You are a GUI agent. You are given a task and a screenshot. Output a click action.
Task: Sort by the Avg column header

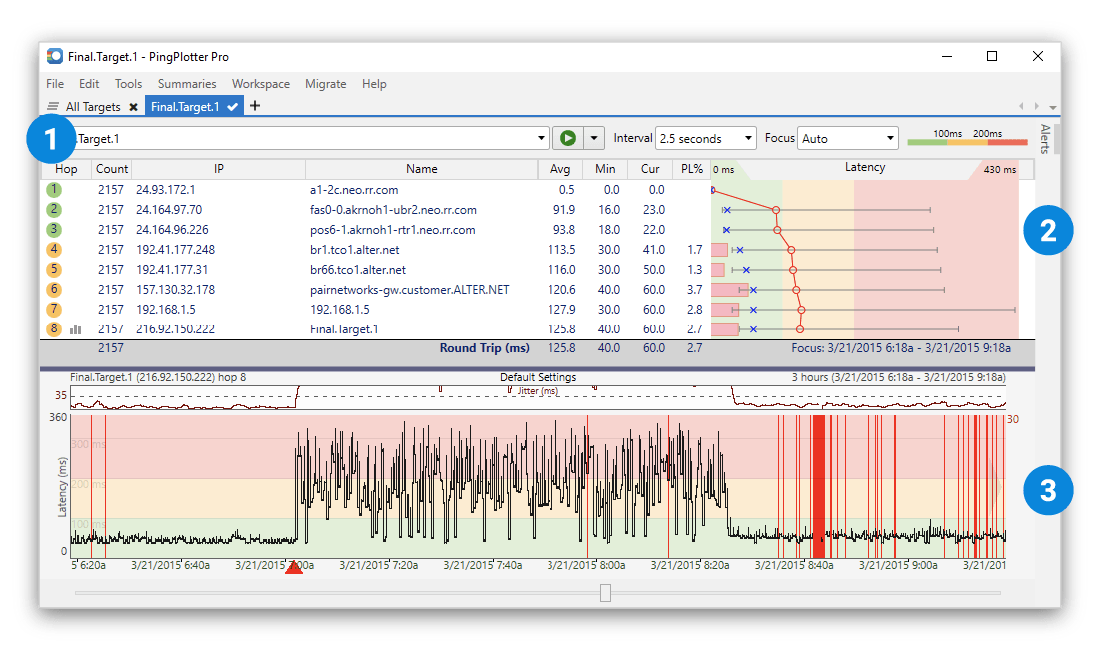click(x=560, y=168)
